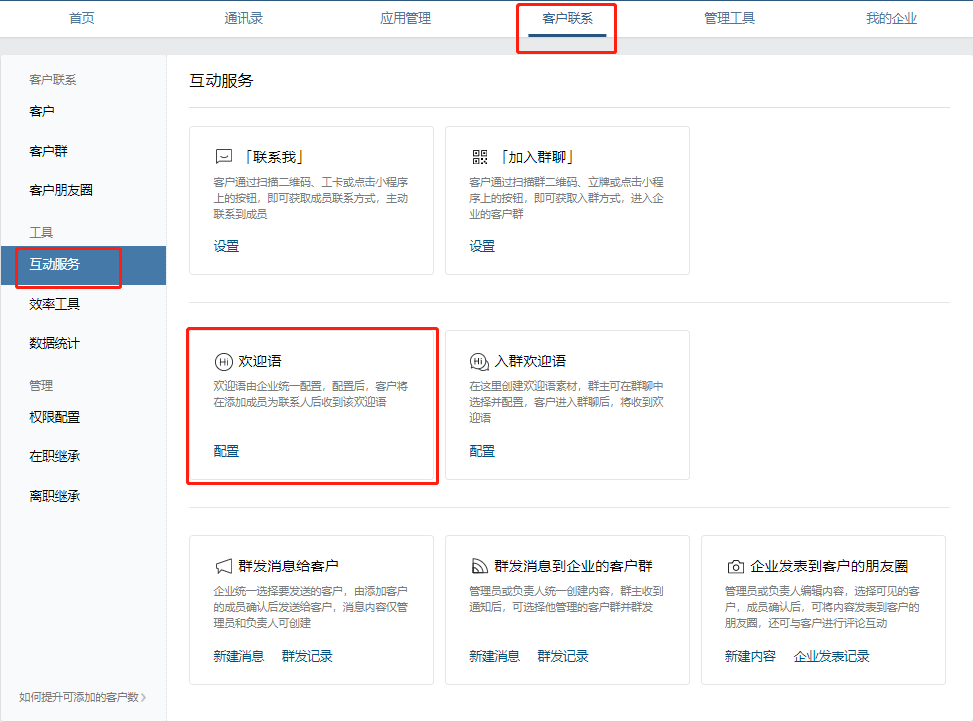This screenshot has width=973, height=722.
Task: Go to the 通讯录 tab
Action: (244, 18)
